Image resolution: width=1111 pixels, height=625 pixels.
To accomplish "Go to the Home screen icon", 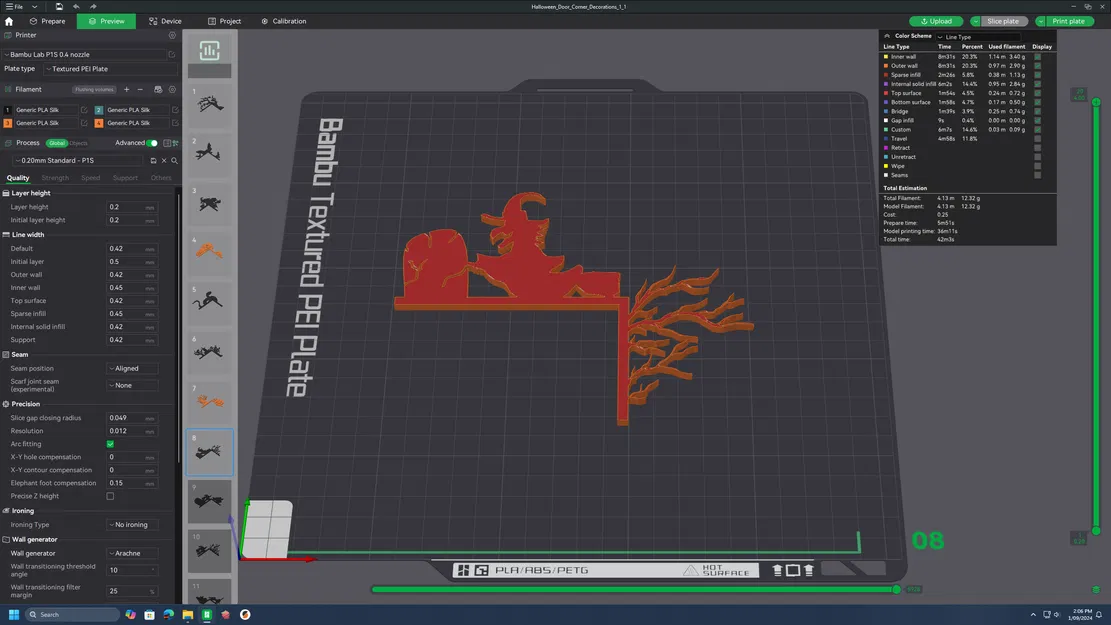I will pyautogui.click(x=9, y=21).
